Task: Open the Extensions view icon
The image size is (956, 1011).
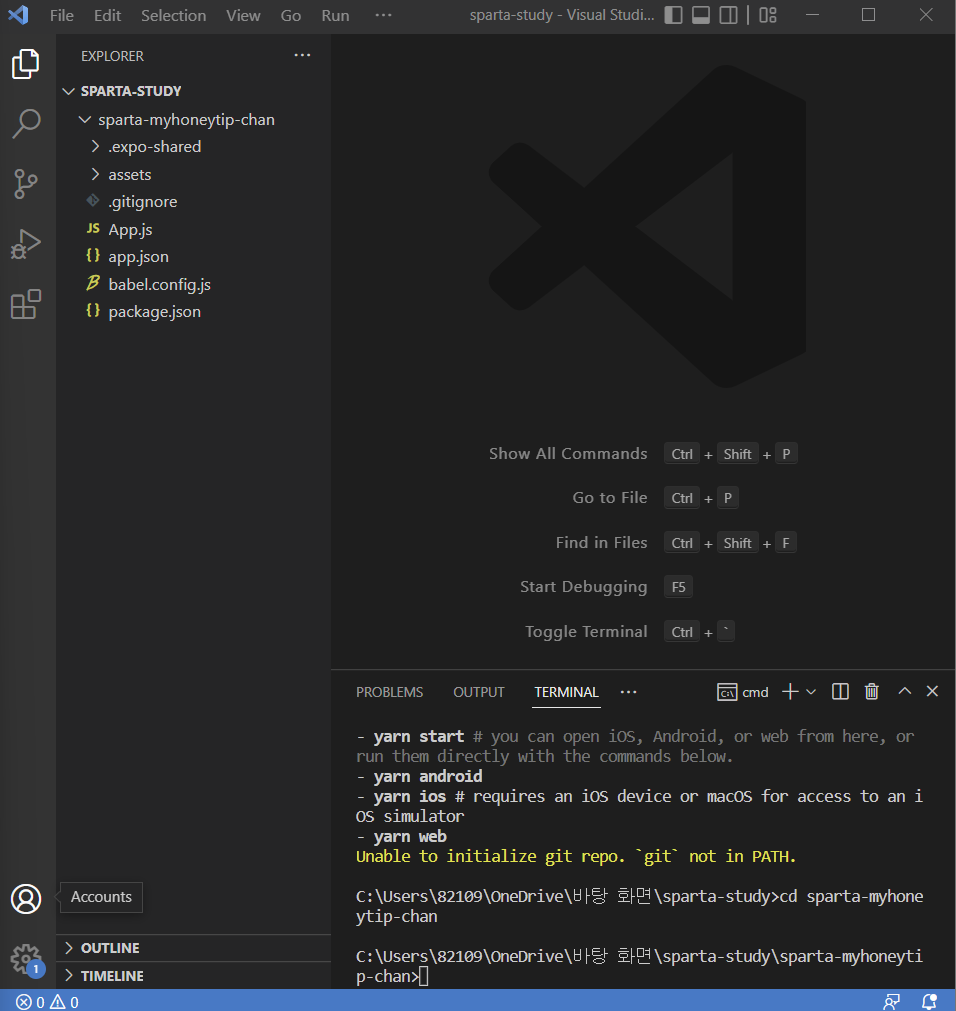Action: tap(26, 304)
